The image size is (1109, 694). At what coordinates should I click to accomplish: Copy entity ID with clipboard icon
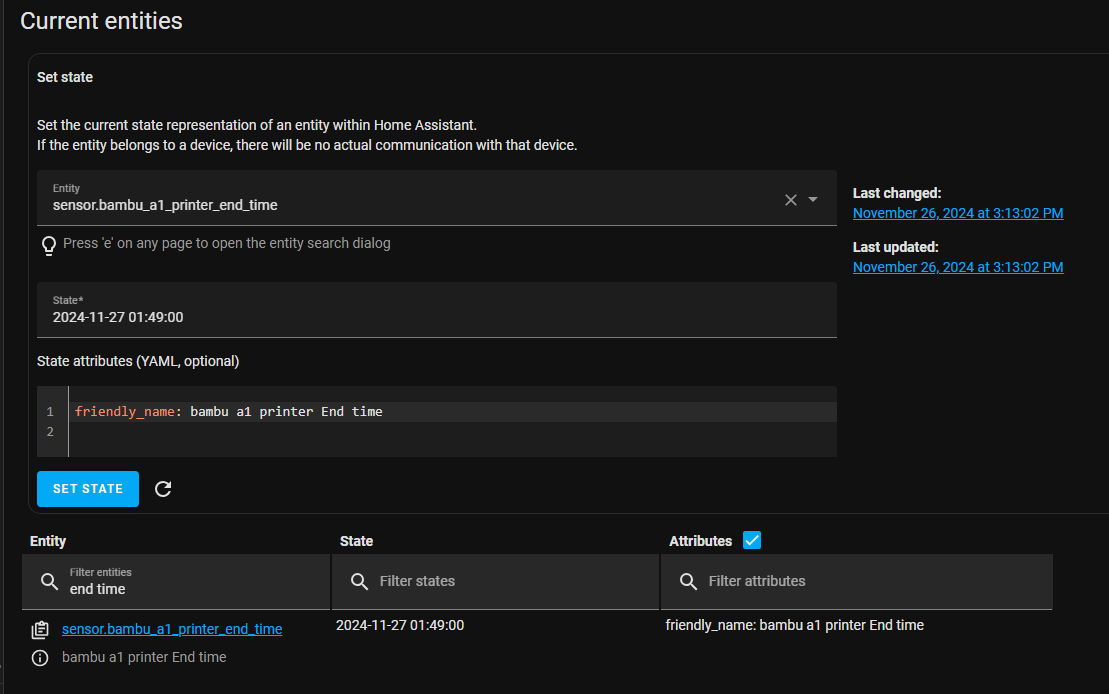coord(40,630)
